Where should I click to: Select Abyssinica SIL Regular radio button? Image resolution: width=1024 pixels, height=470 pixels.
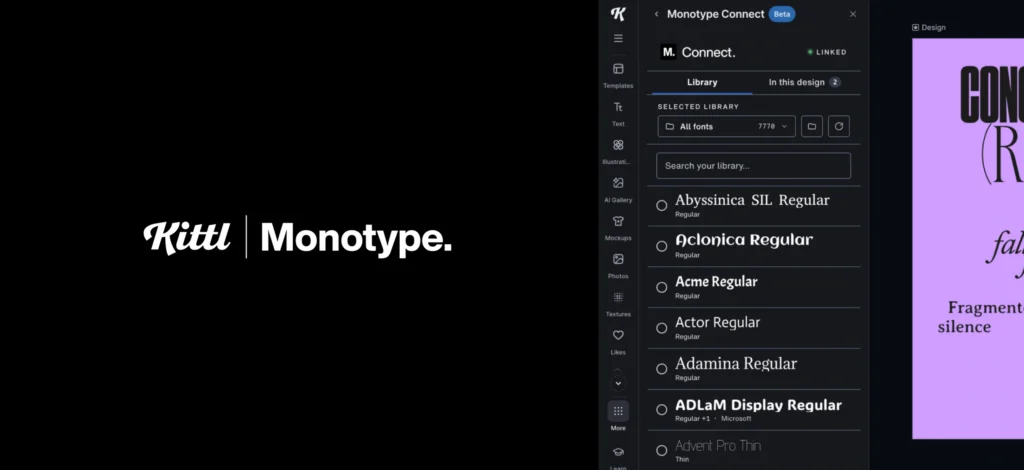662,206
